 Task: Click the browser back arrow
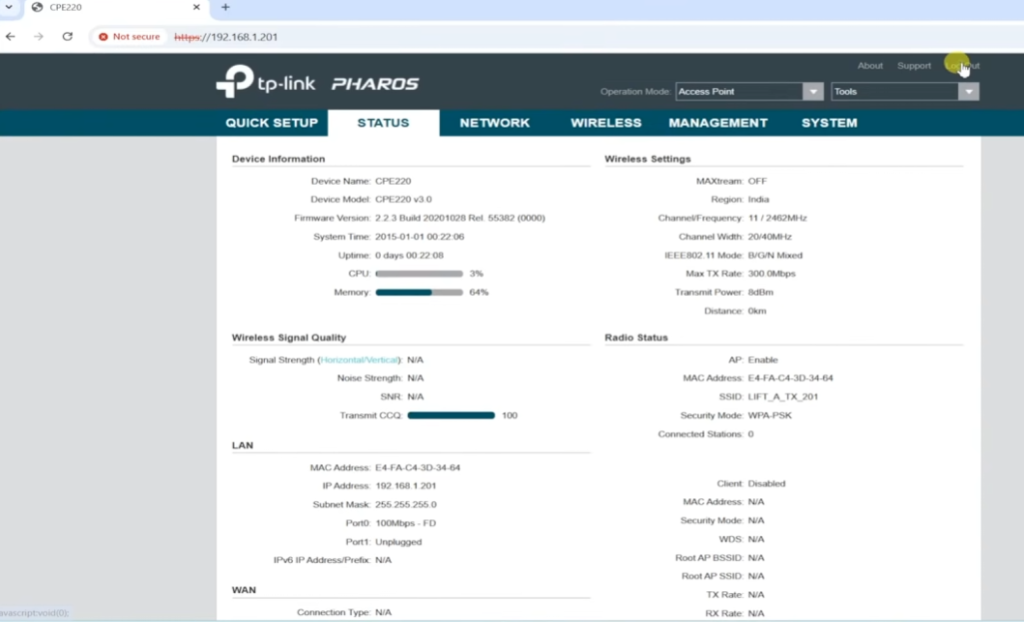(x=11, y=36)
